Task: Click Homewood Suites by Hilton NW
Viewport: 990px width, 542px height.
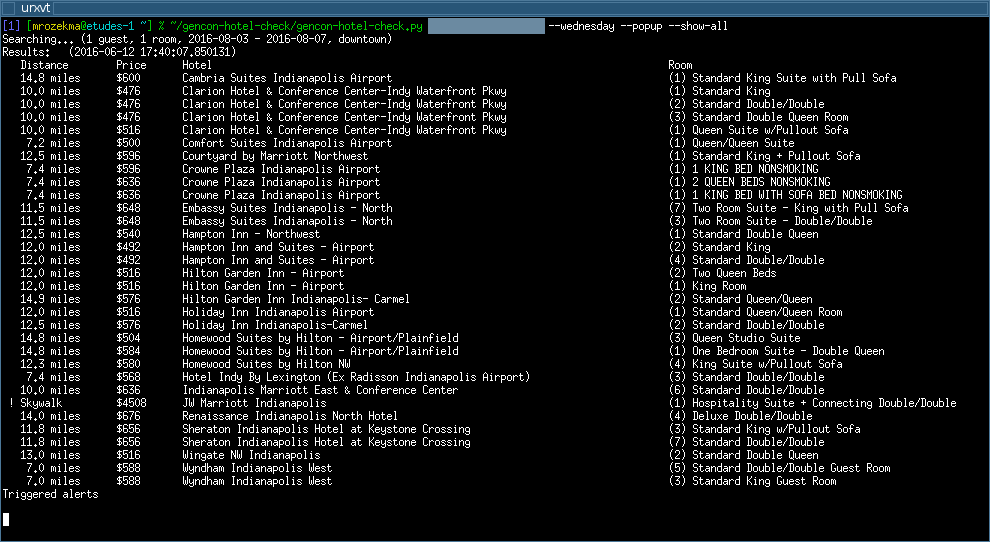Action: [x=266, y=364]
